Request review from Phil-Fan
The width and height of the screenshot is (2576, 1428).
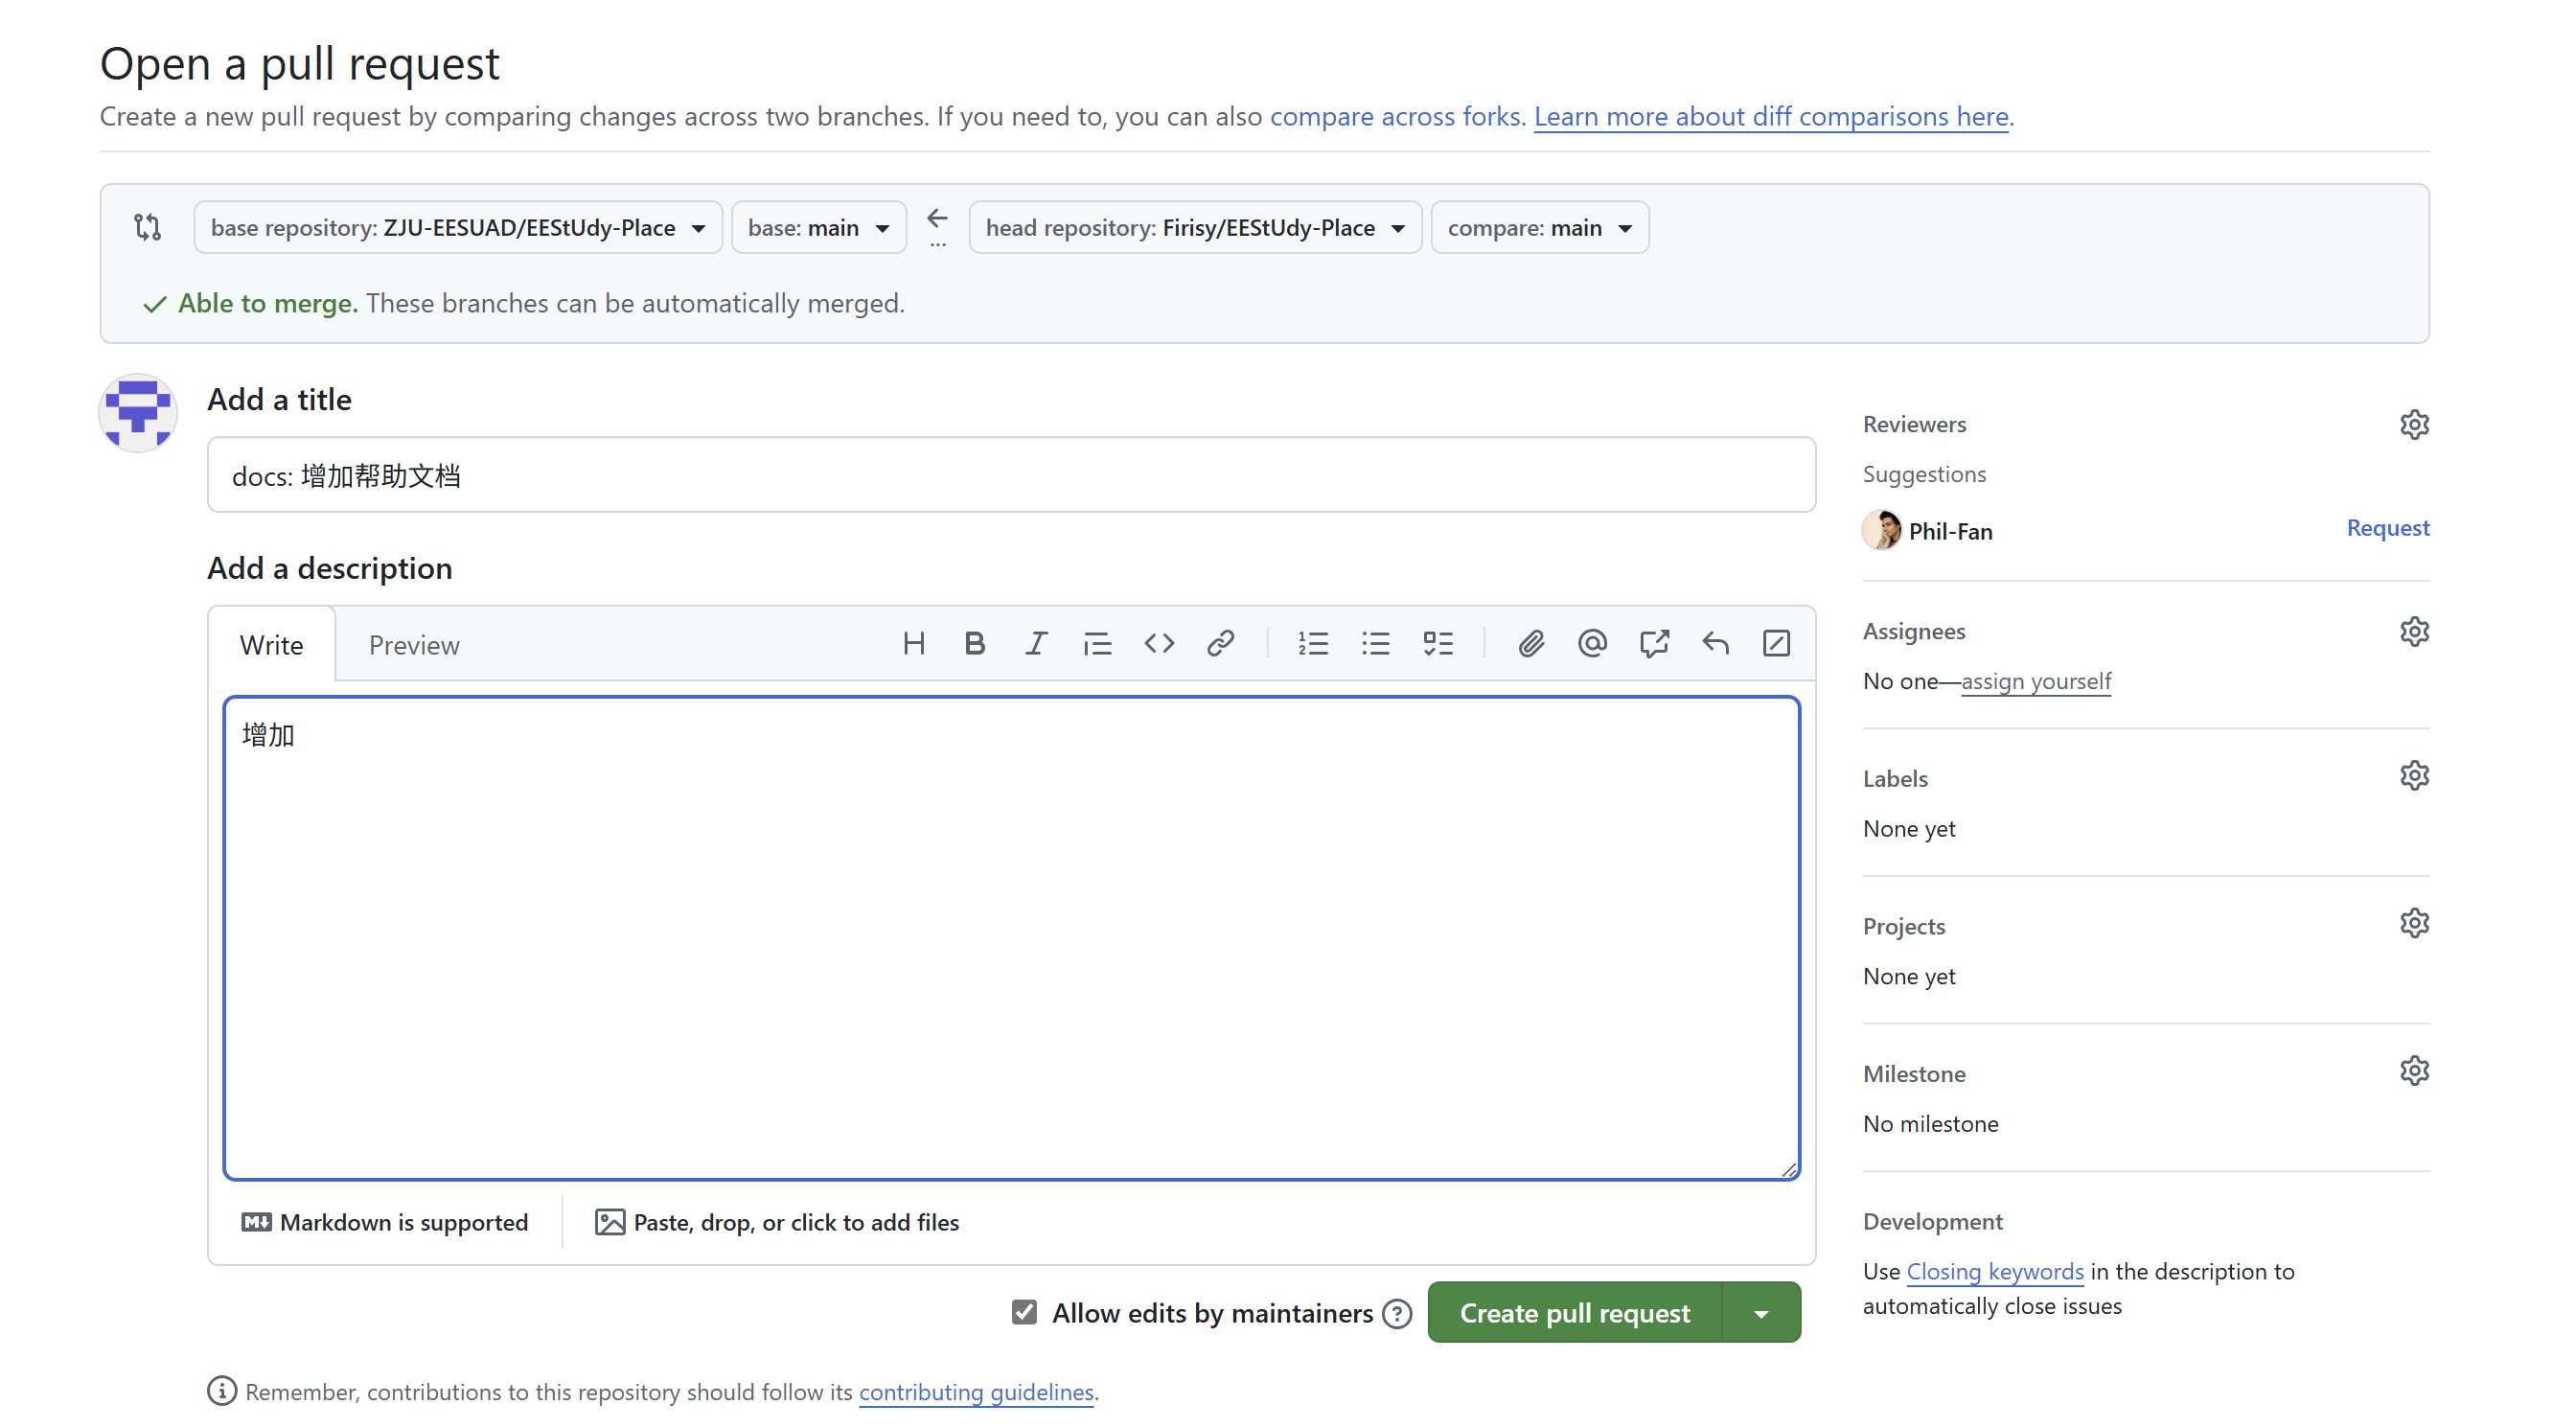coord(2387,528)
